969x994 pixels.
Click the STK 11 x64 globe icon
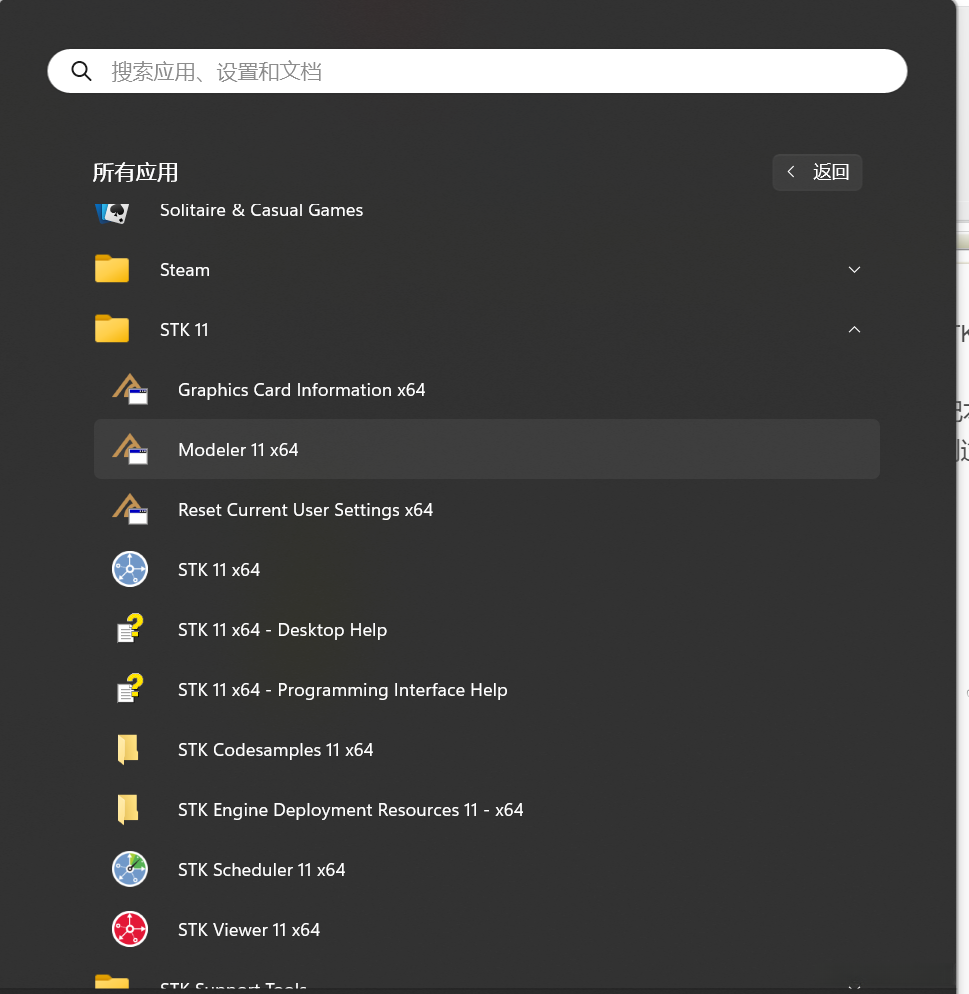(130, 570)
